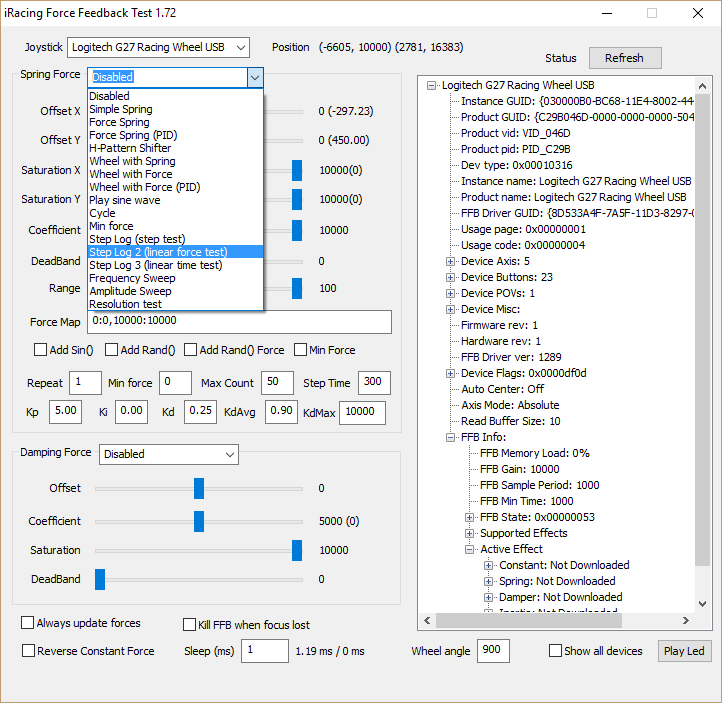
Task: Select the Play sine wave option
Action: click(175, 200)
